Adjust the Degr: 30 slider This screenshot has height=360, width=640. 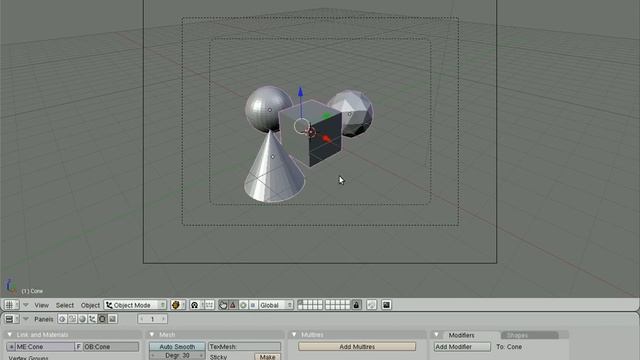177,356
